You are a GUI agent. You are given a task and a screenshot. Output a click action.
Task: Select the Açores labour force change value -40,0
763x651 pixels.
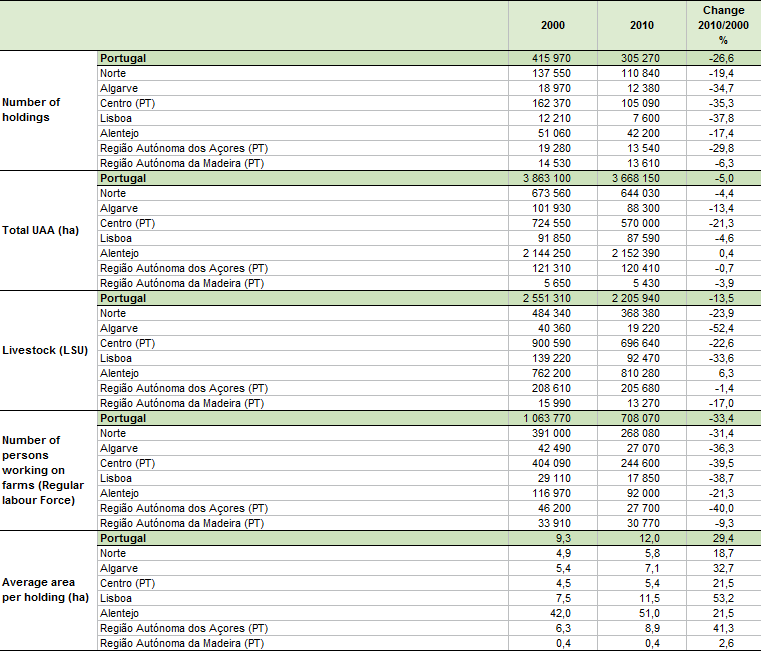click(x=723, y=508)
